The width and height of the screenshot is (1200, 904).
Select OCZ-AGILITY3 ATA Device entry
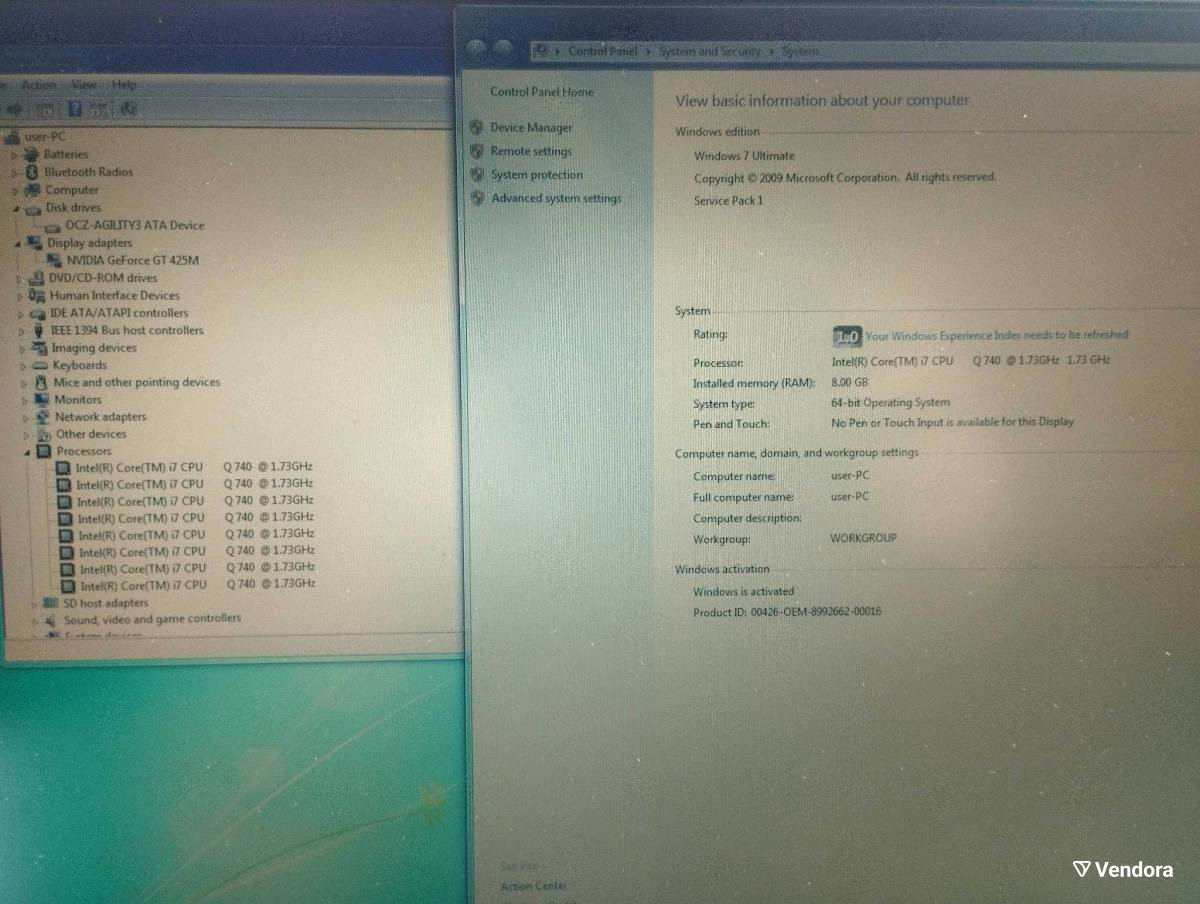(134, 226)
